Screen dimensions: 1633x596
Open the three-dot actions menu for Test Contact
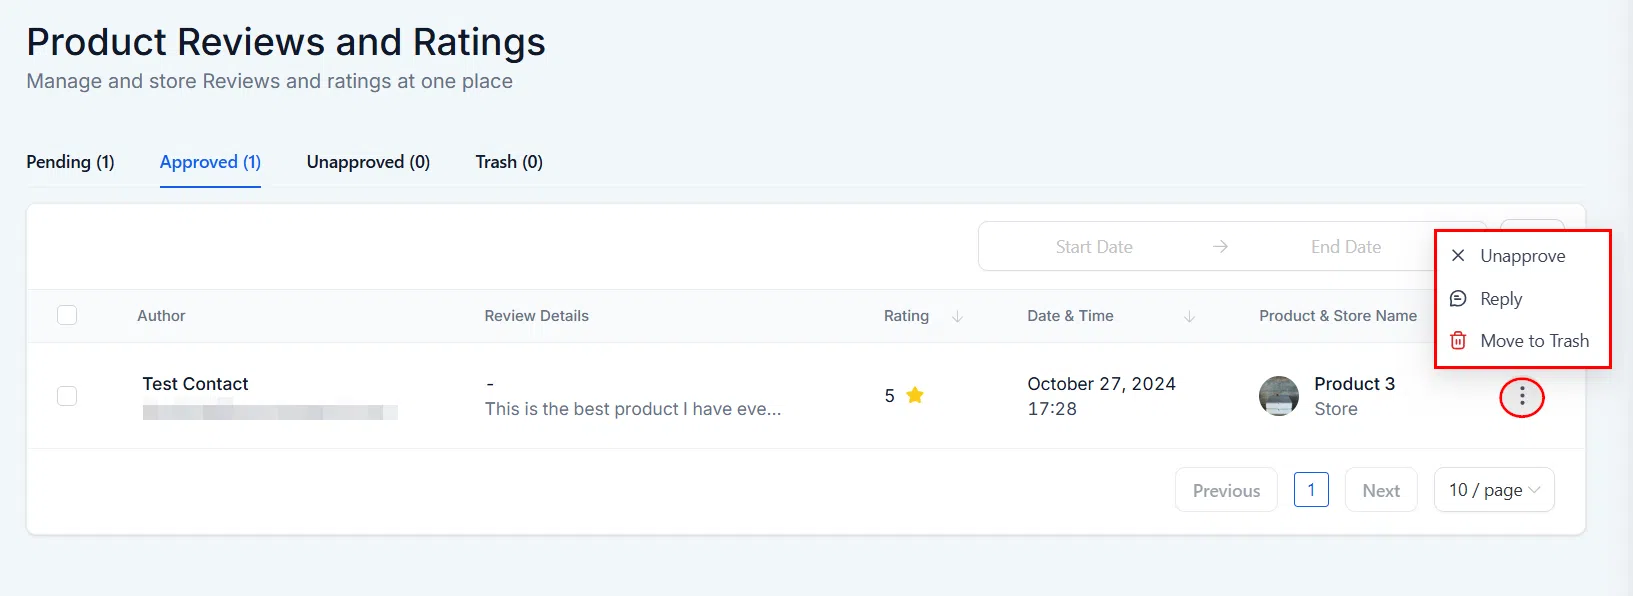[1522, 397]
